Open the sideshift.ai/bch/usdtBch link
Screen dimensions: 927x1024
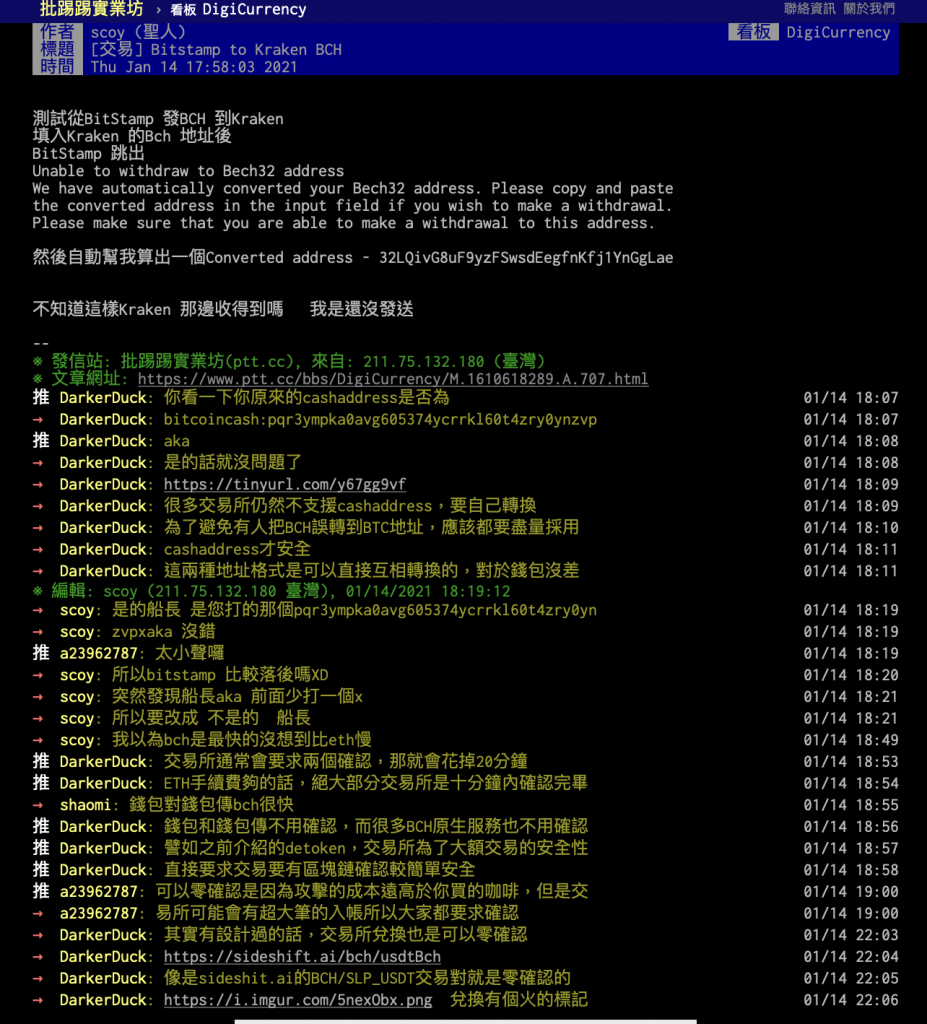[302, 956]
